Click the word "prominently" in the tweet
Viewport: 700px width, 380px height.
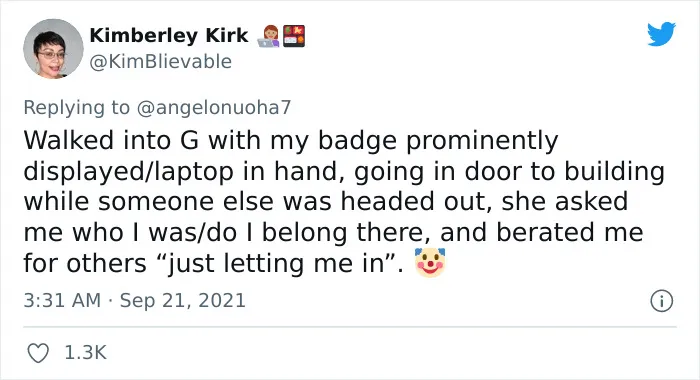[x=482, y=141]
